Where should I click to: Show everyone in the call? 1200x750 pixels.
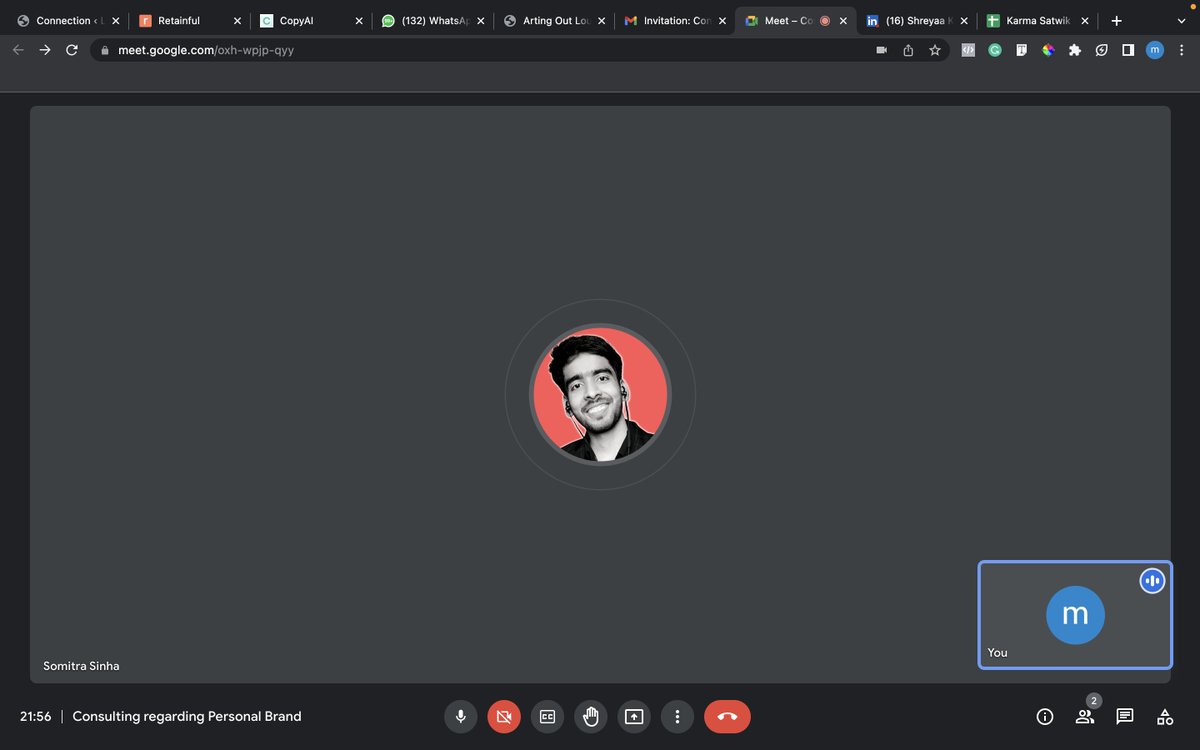[1085, 716]
